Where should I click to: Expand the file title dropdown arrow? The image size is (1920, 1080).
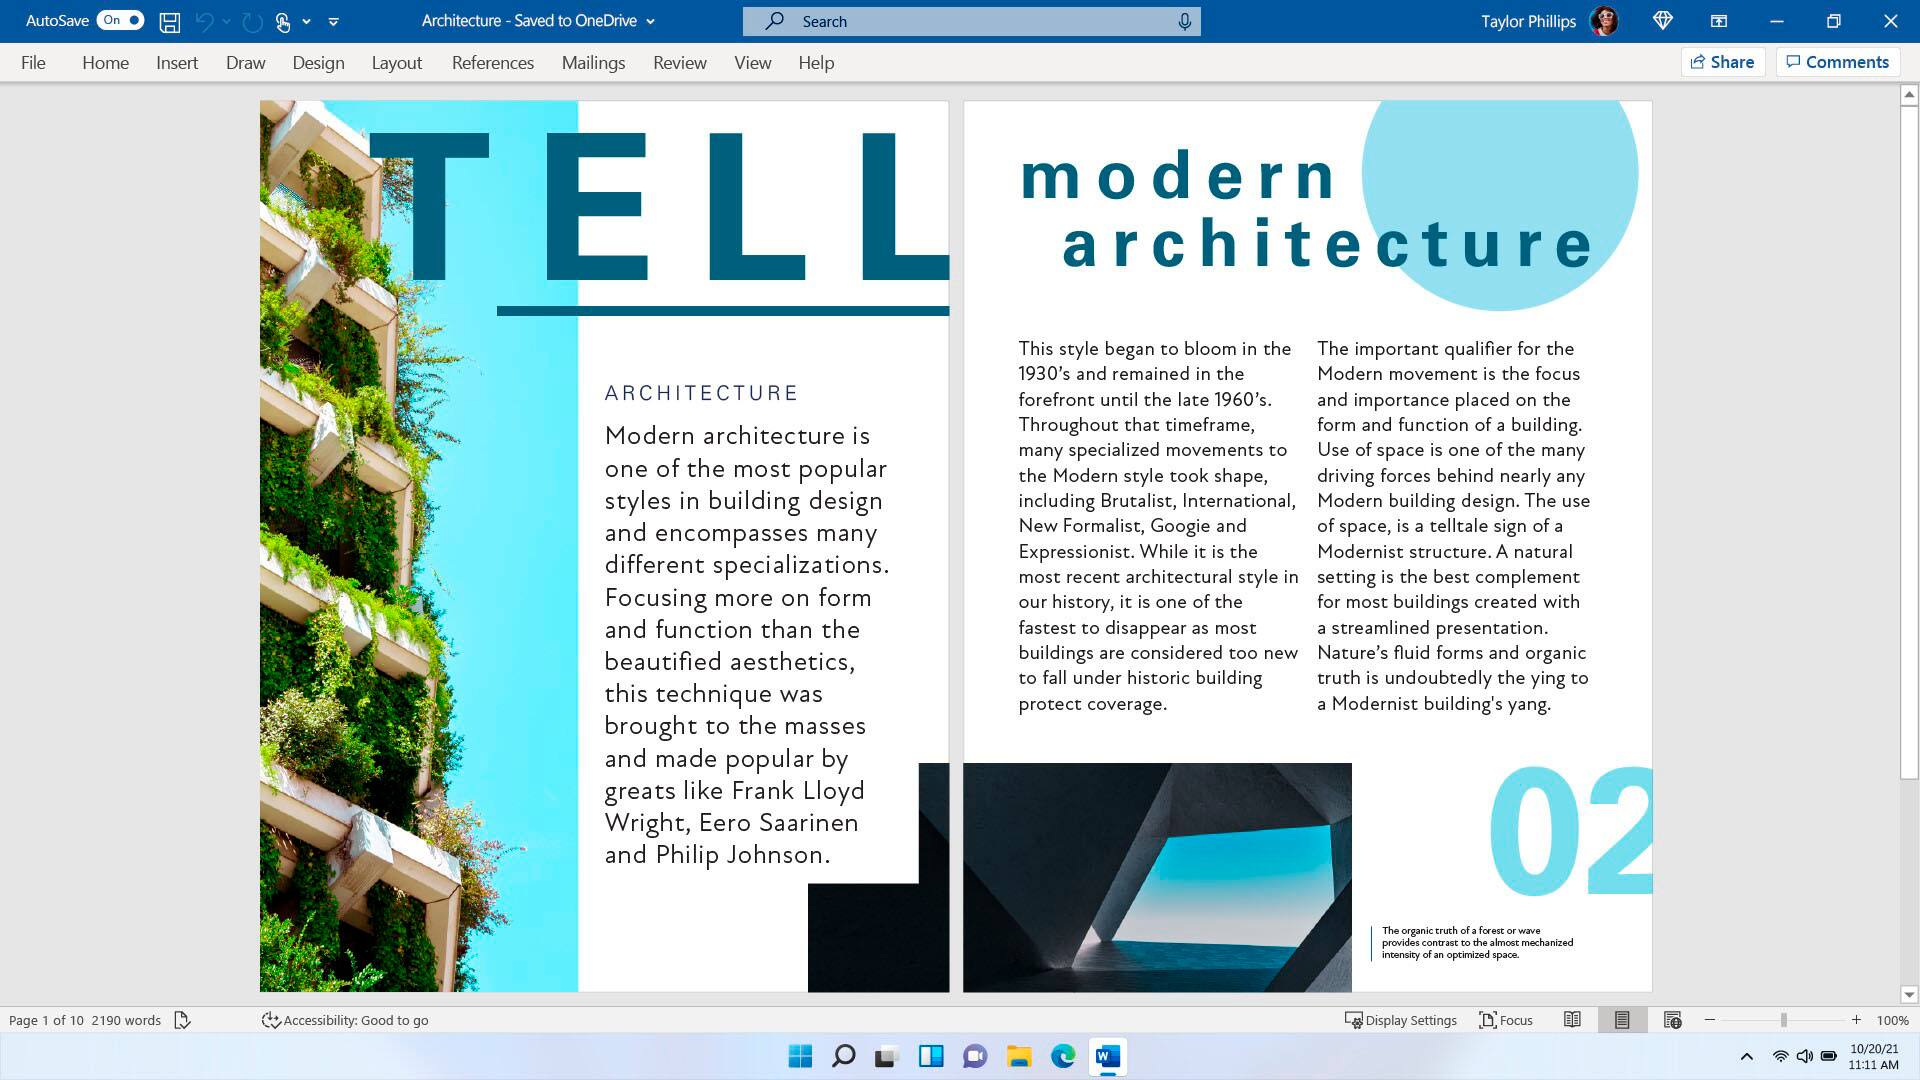650,21
